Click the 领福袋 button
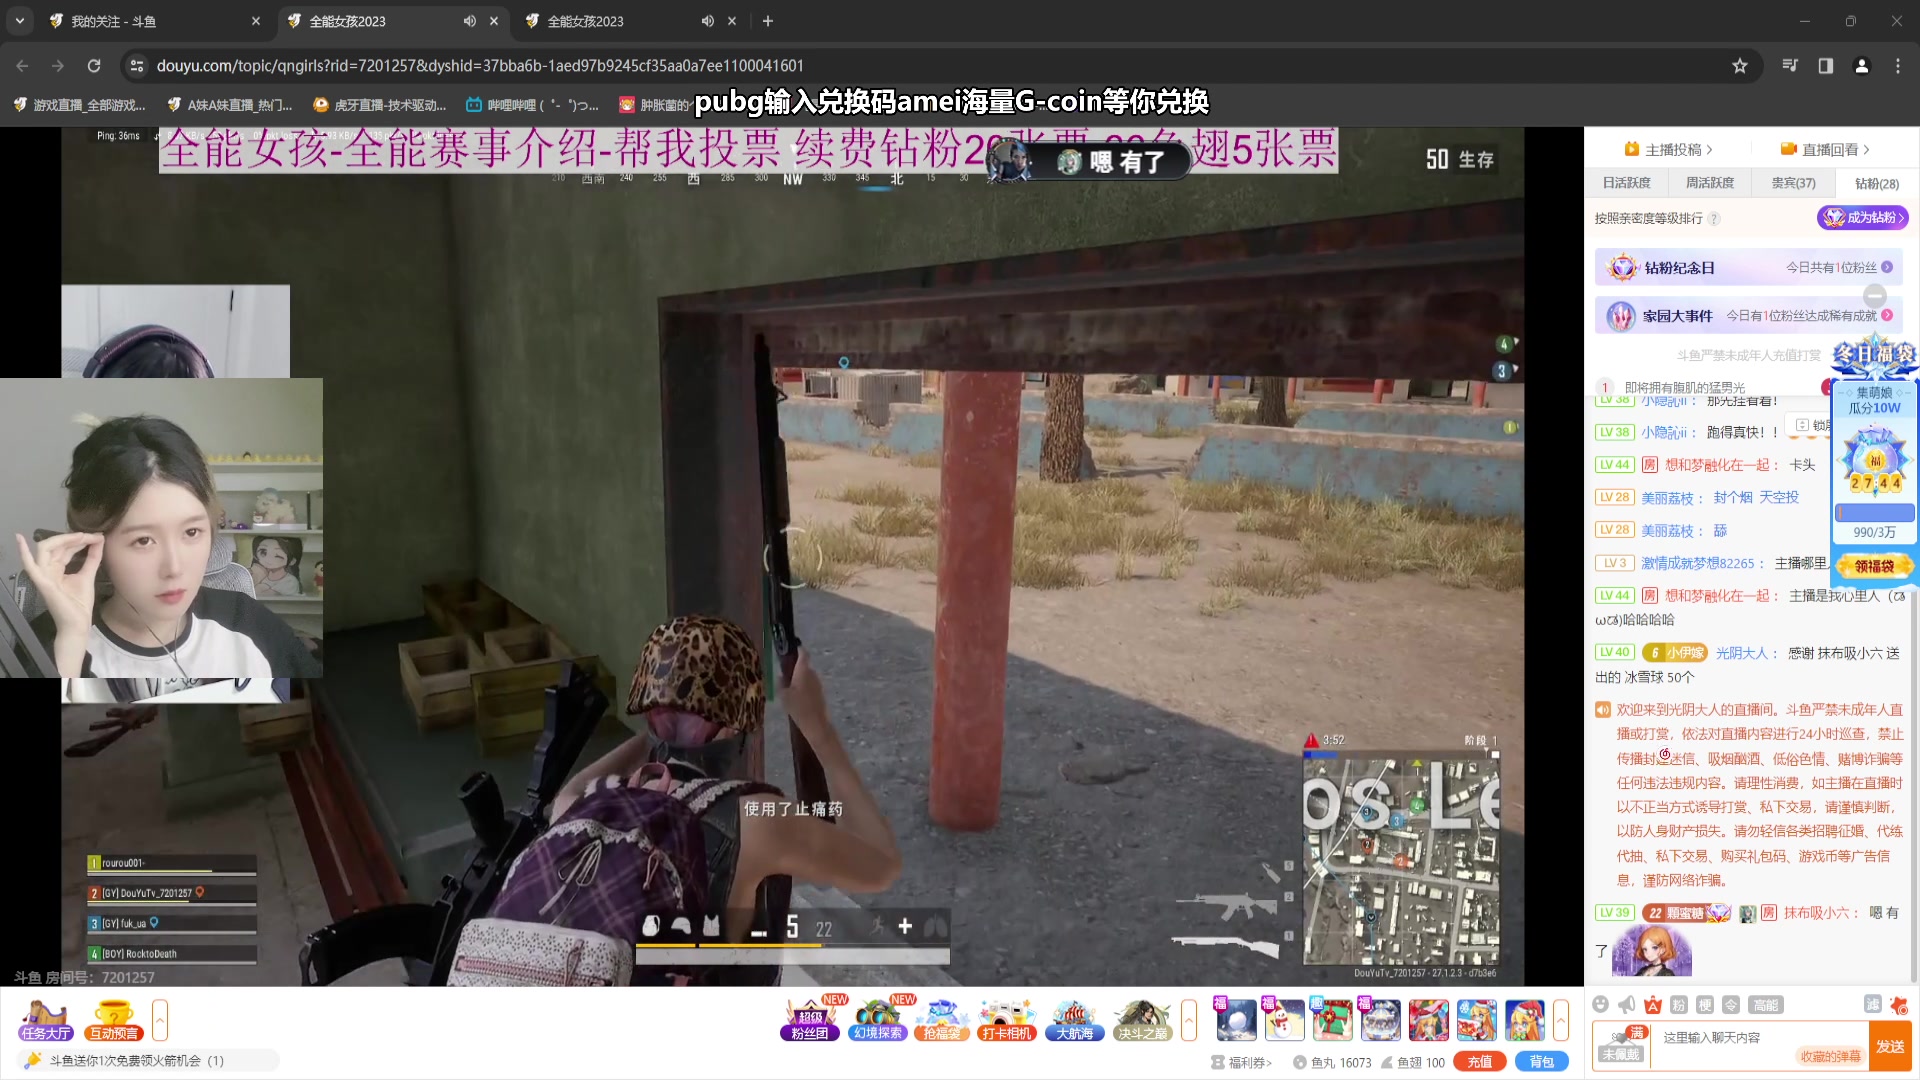Viewport: 1920px width, 1080px height. [1874, 566]
